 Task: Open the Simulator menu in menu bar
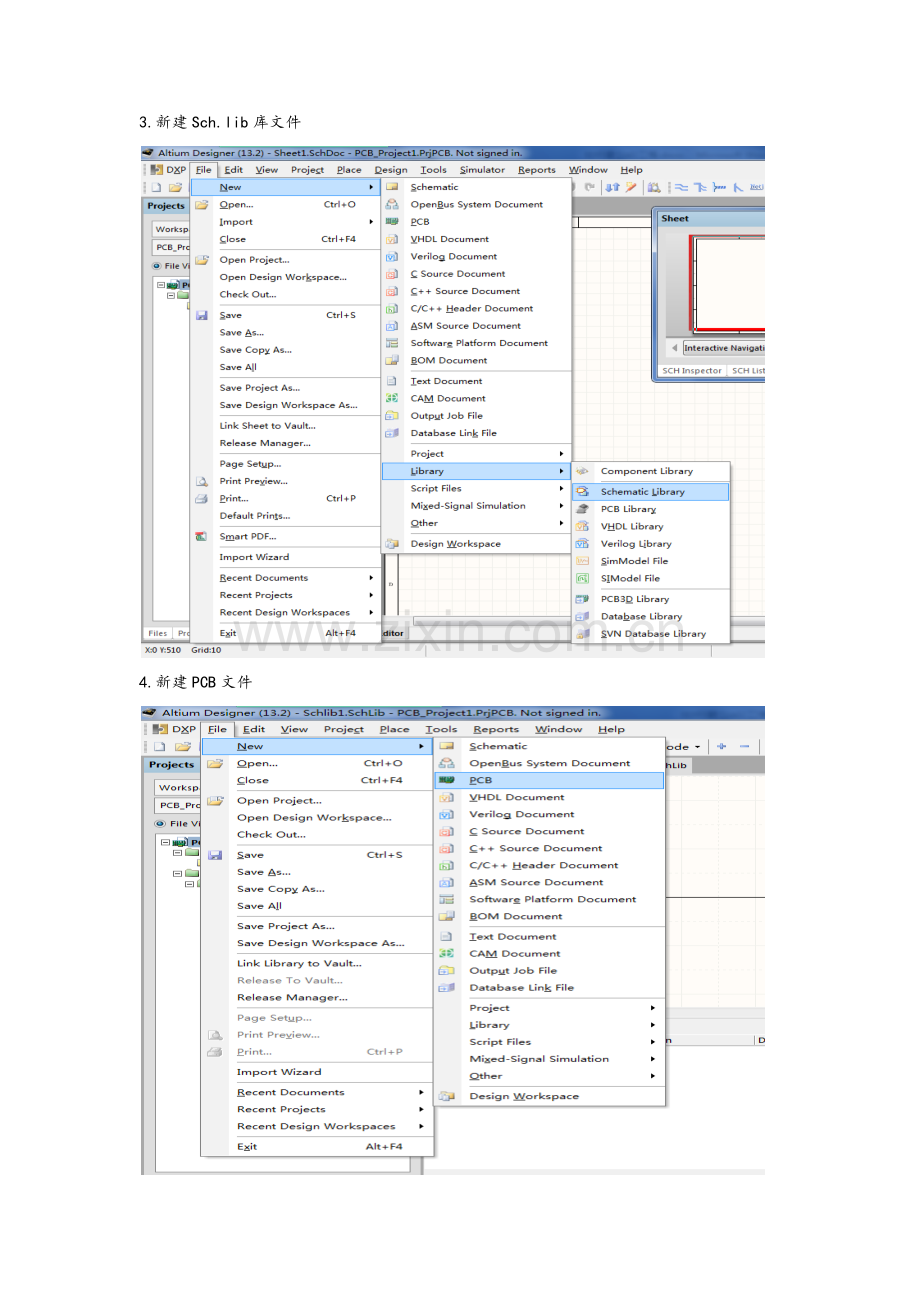pos(482,170)
